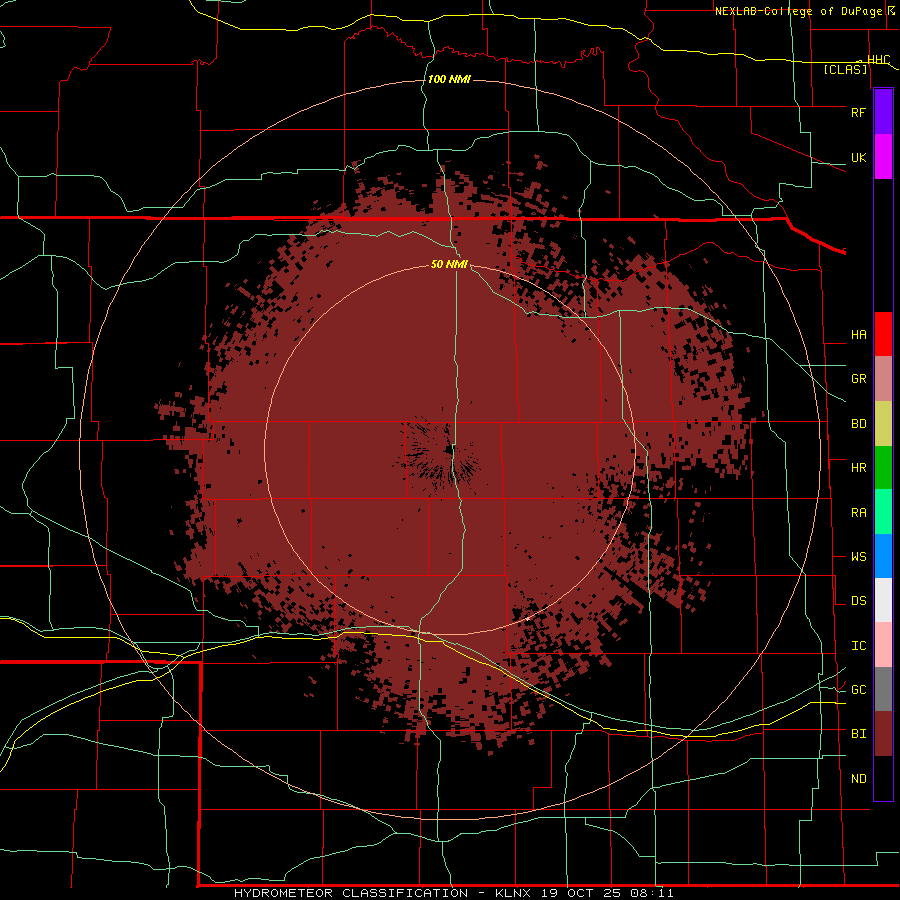Click the UK legend label
The image size is (900, 900).
tap(858, 157)
